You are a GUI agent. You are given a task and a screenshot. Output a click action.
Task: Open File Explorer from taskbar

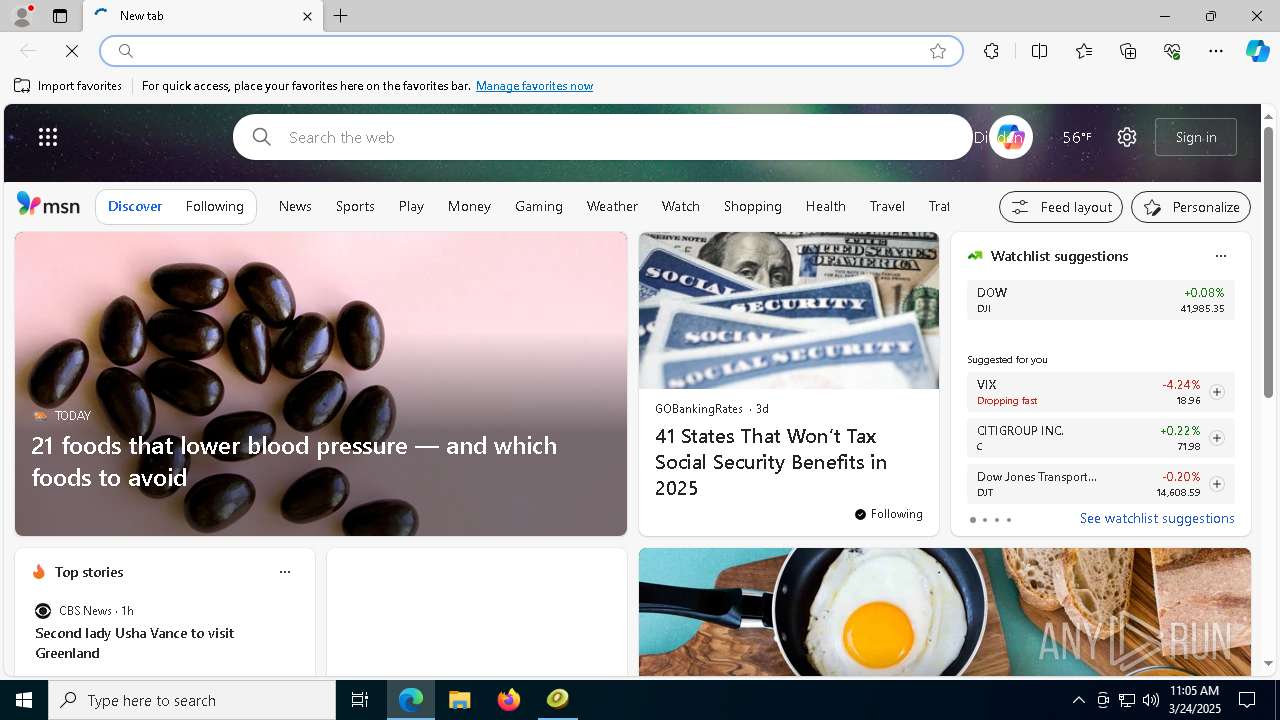tap(460, 700)
